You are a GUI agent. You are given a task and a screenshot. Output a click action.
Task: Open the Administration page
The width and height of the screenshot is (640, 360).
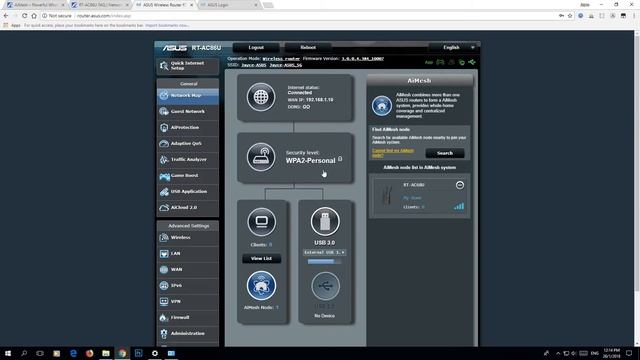coord(187,333)
